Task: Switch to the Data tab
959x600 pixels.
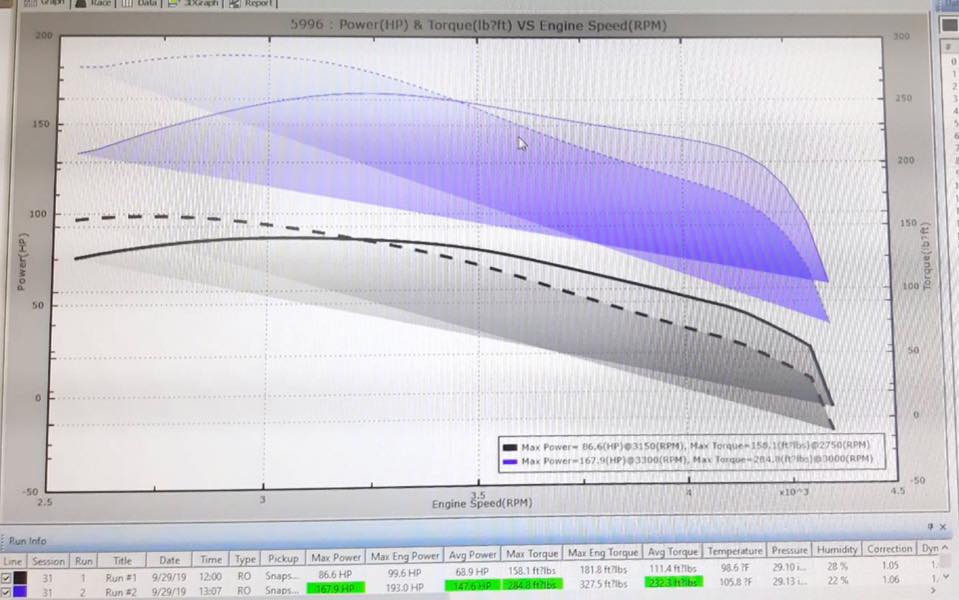Action: click(x=139, y=3)
